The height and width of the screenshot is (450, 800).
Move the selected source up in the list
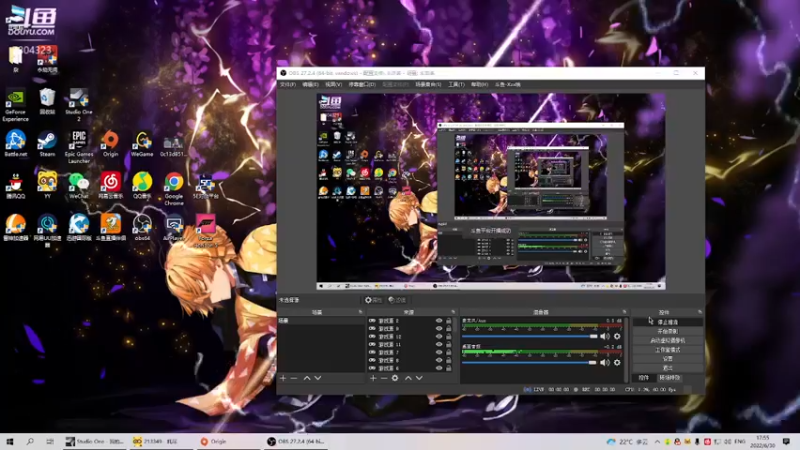(x=408, y=378)
